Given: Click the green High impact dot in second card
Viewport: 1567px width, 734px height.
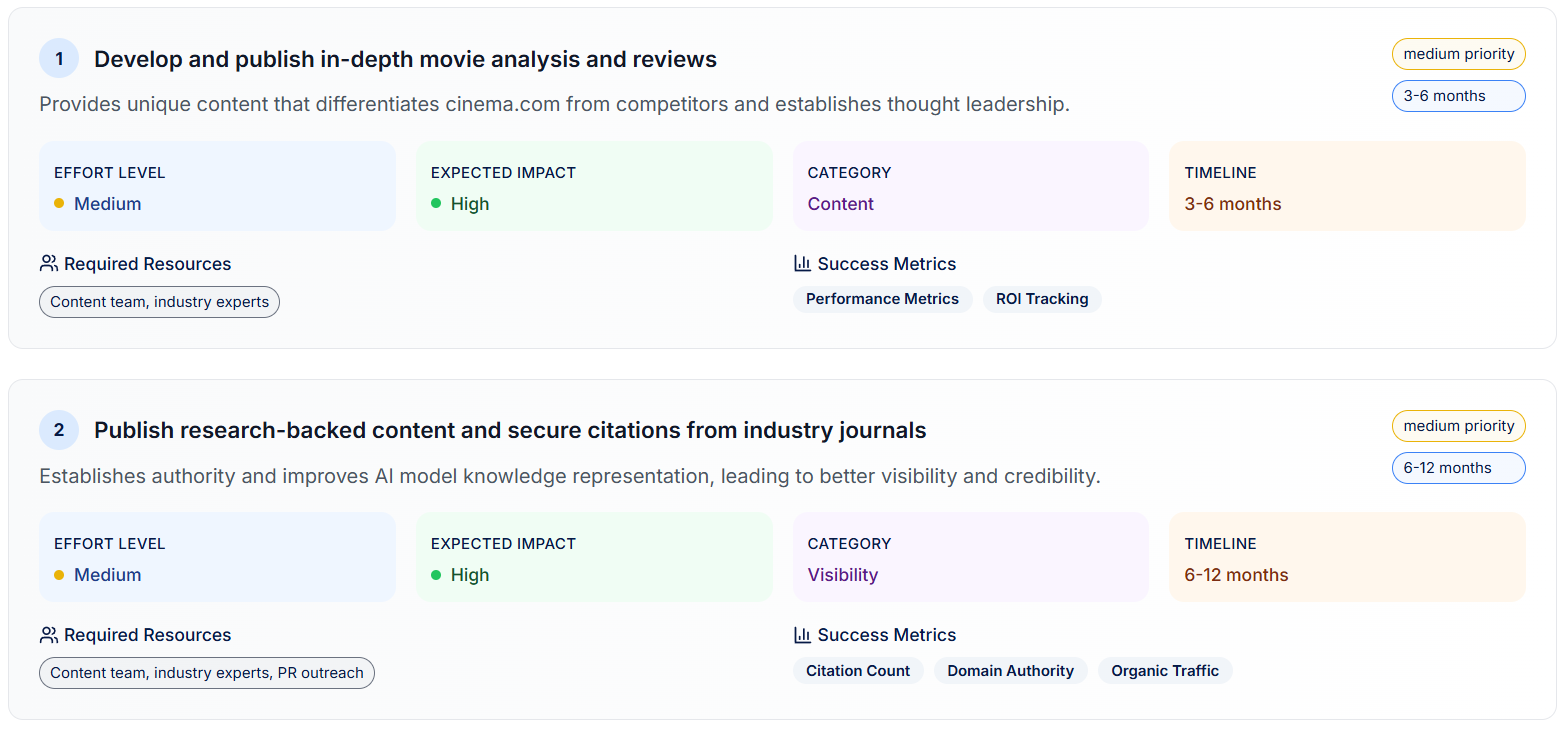Looking at the screenshot, I should pyautogui.click(x=436, y=575).
